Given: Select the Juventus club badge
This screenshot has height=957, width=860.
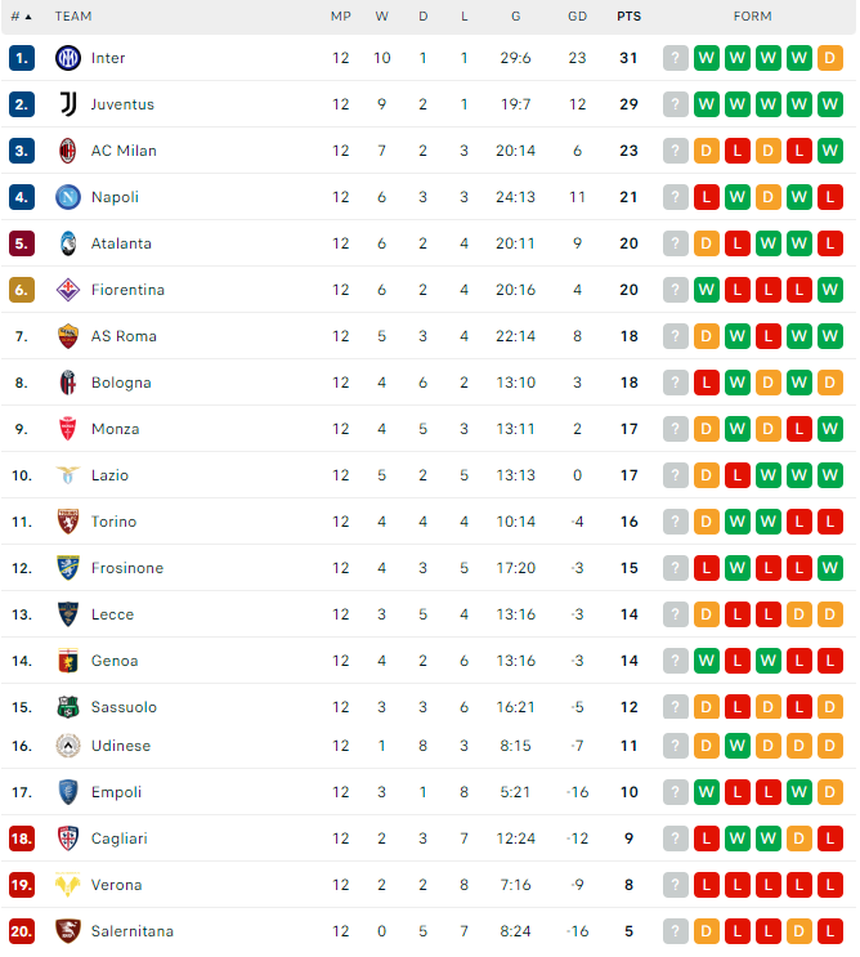Looking at the screenshot, I should coord(68,104).
